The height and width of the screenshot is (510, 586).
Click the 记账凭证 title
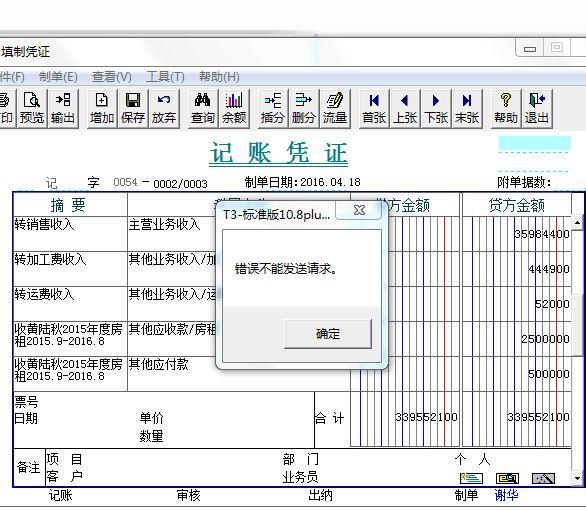(278, 153)
